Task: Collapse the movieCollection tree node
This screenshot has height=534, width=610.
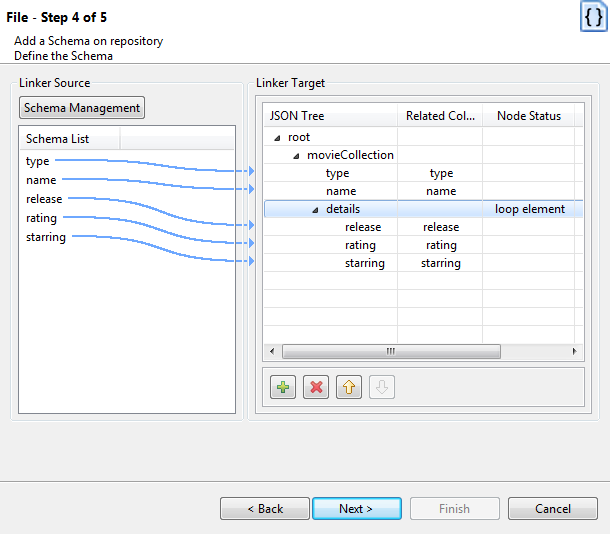Action: 296,156
